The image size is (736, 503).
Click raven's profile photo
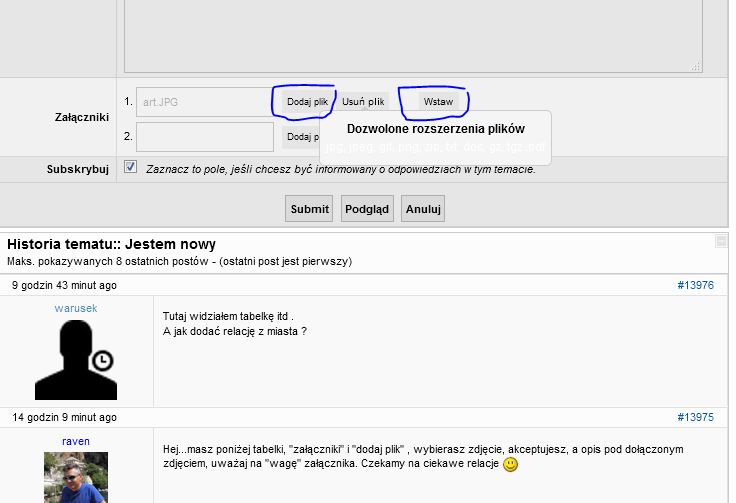[76, 478]
